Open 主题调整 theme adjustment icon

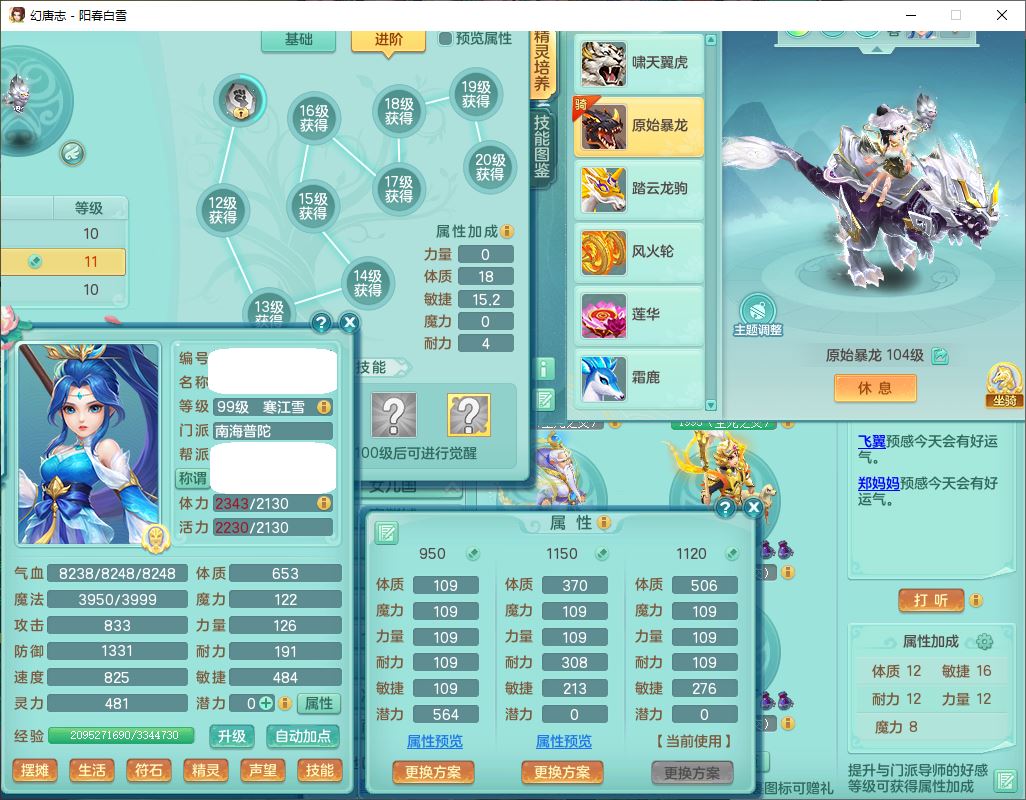click(757, 310)
